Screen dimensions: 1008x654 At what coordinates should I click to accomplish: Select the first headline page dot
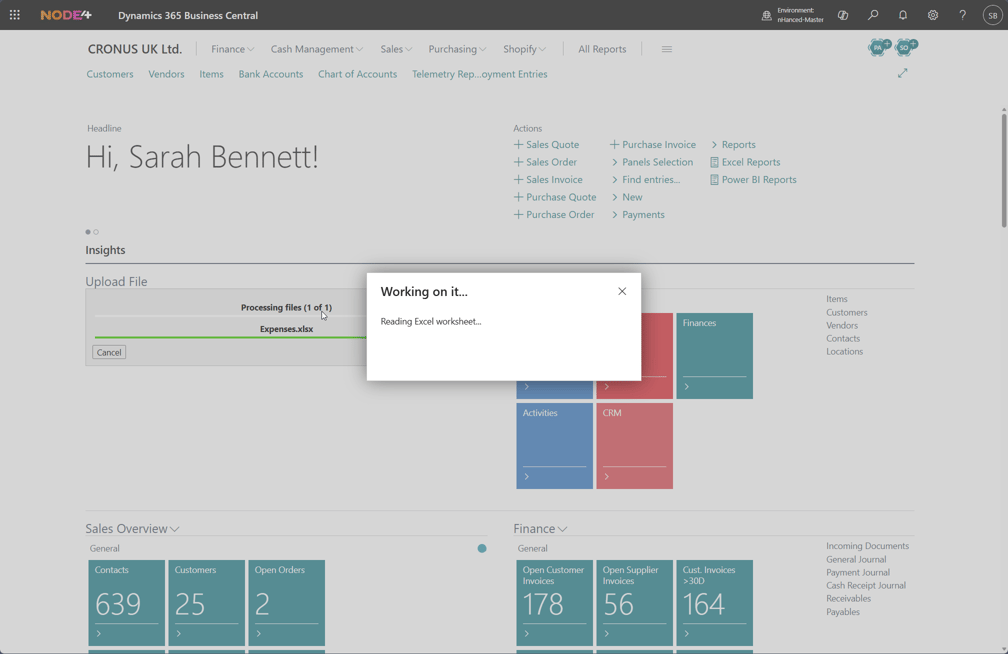pos(88,232)
